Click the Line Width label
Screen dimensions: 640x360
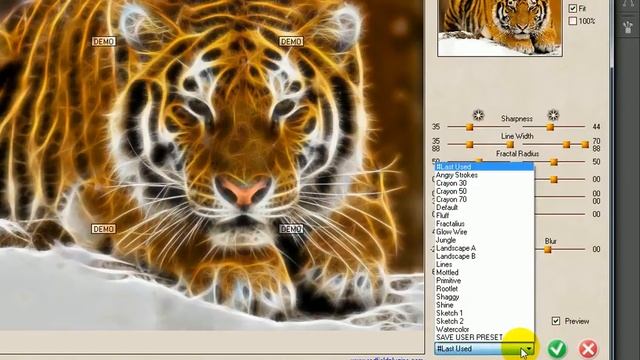[x=517, y=136]
